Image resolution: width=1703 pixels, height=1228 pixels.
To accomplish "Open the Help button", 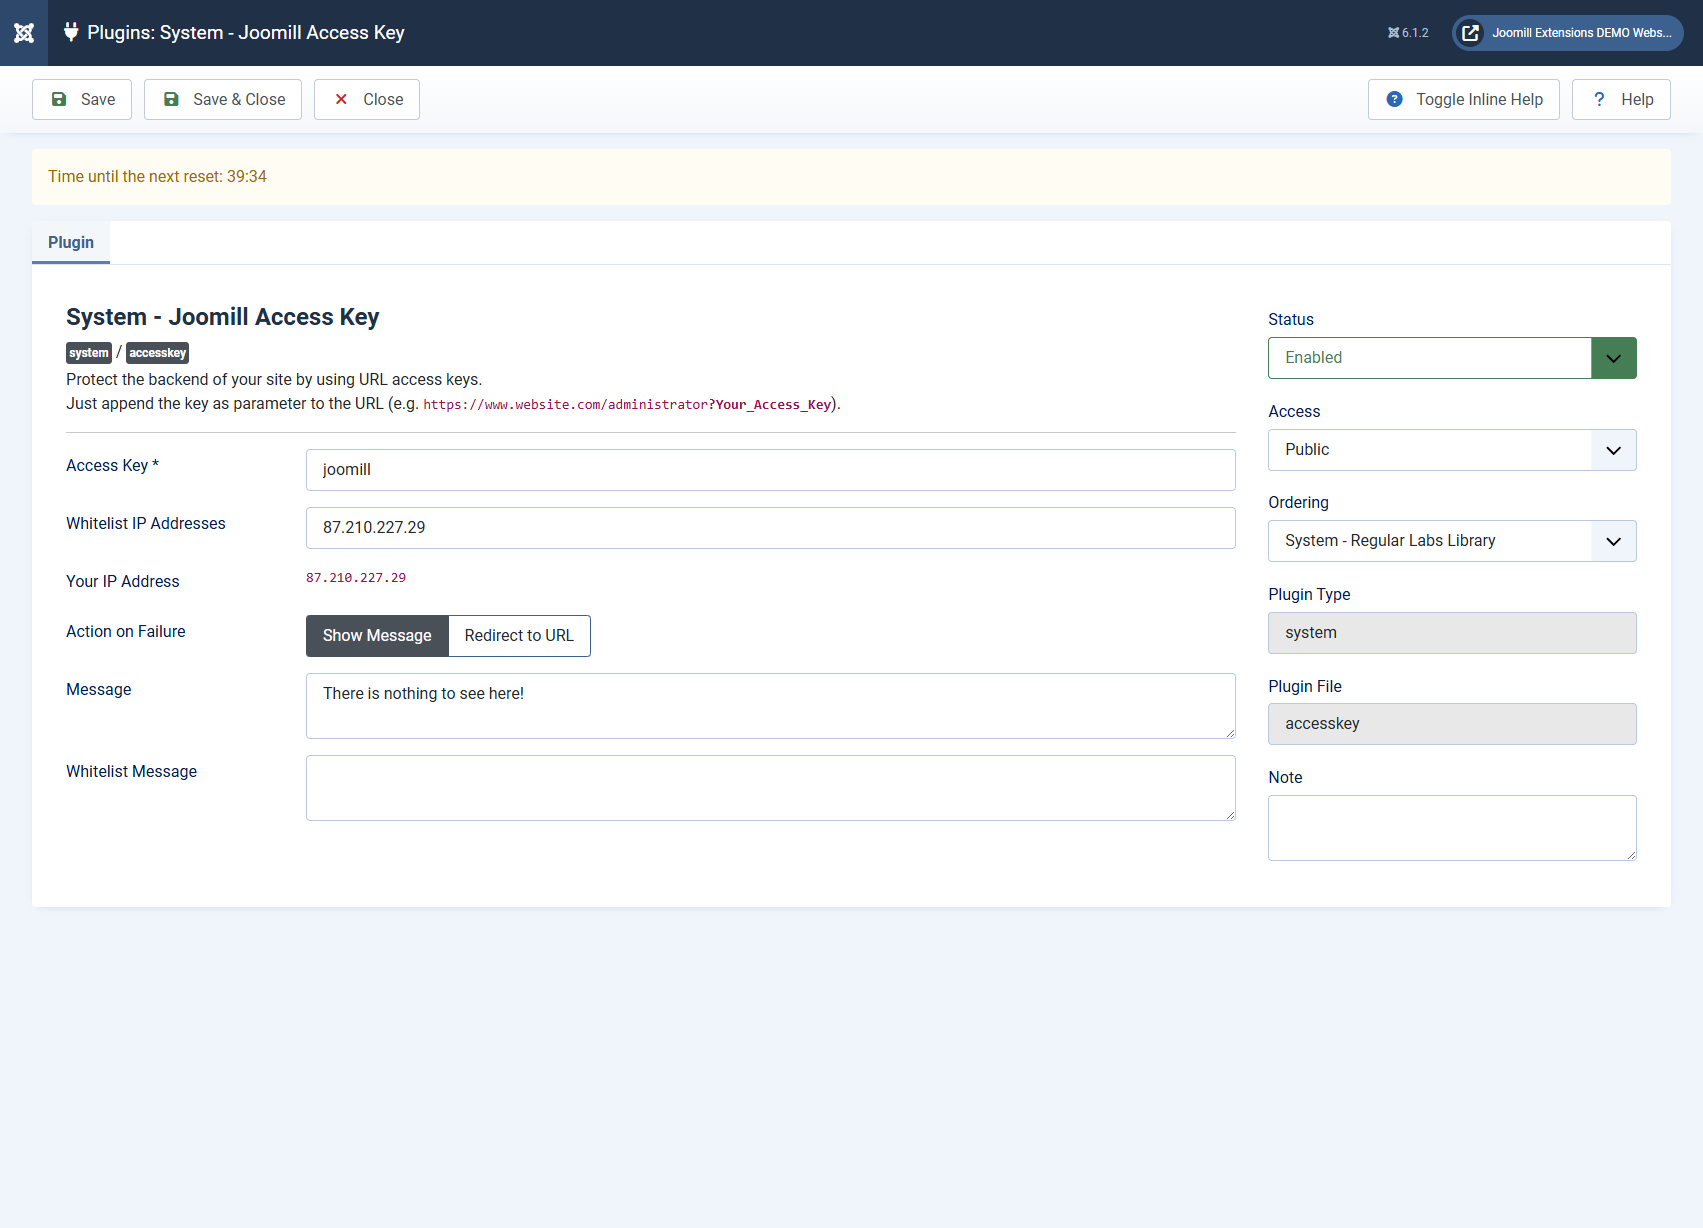I will tap(1621, 100).
